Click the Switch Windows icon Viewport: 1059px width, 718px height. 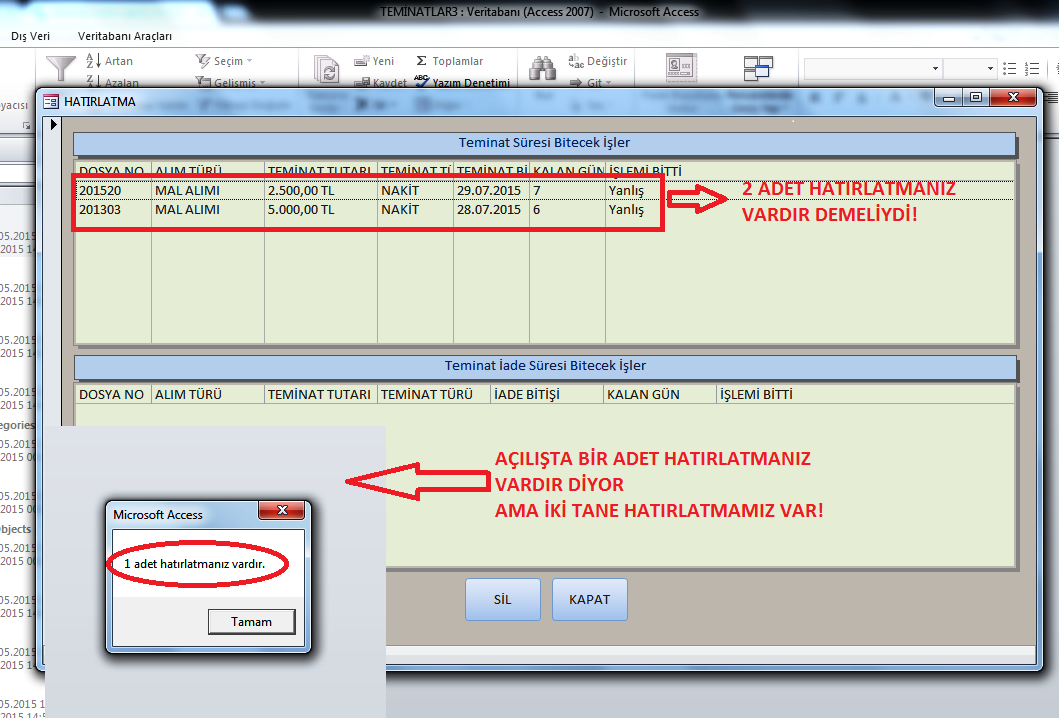coord(757,68)
